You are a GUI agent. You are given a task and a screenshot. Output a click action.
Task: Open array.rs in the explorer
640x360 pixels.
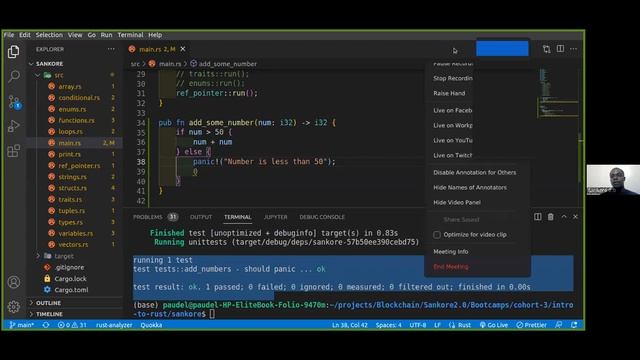70,87
